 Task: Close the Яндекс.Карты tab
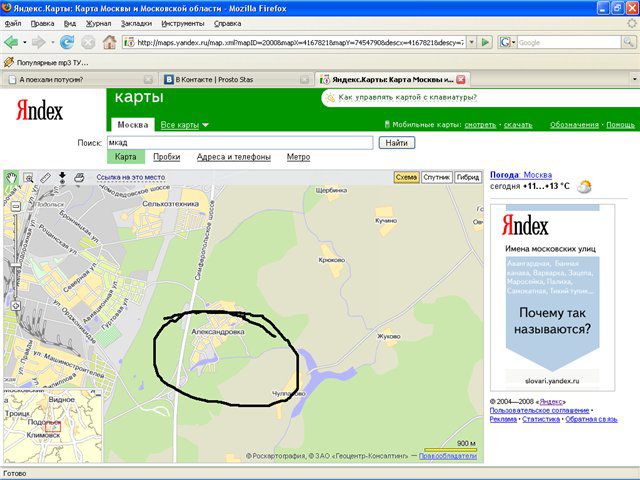(x=460, y=80)
